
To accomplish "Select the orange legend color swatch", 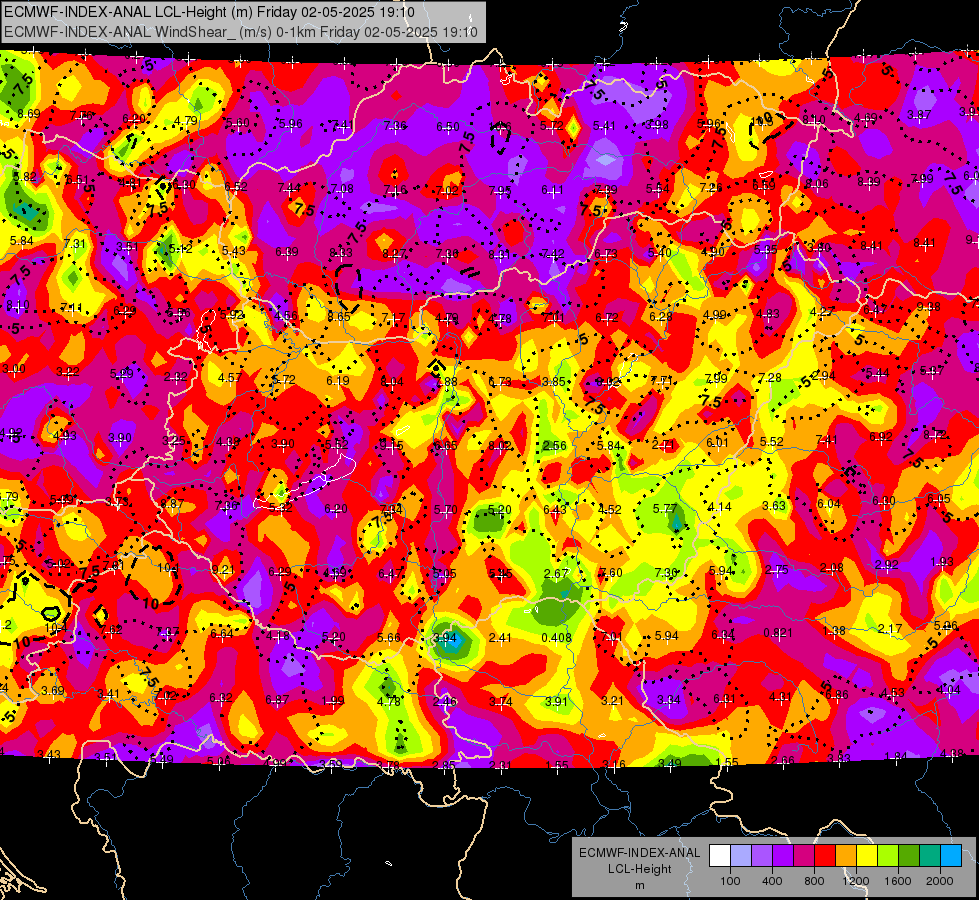I will [846, 856].
